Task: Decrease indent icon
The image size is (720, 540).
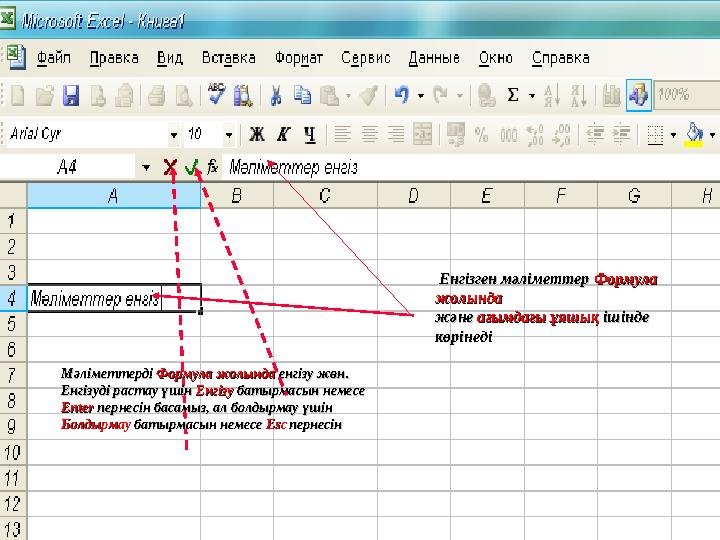Action: click(x=595, y=135)
